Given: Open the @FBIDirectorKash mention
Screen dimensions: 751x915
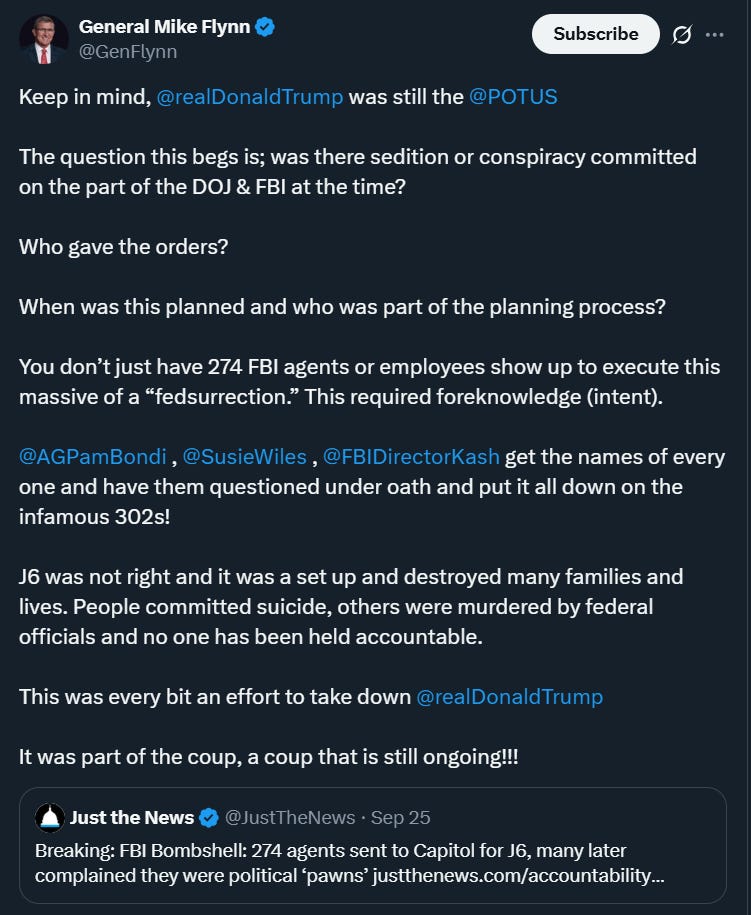Looking at the screenshot, I should click(411, 457).
